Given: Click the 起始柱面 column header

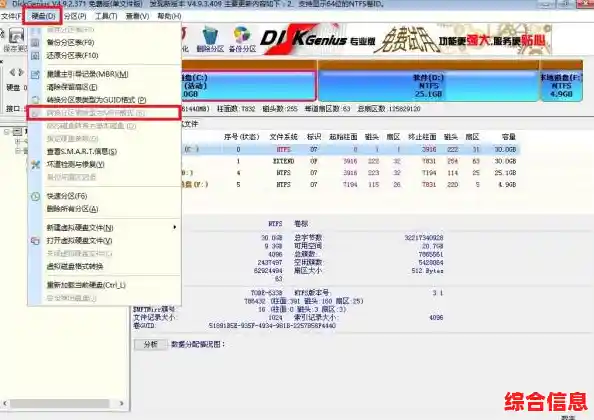Looking at the screenshot, I should 343,137.
